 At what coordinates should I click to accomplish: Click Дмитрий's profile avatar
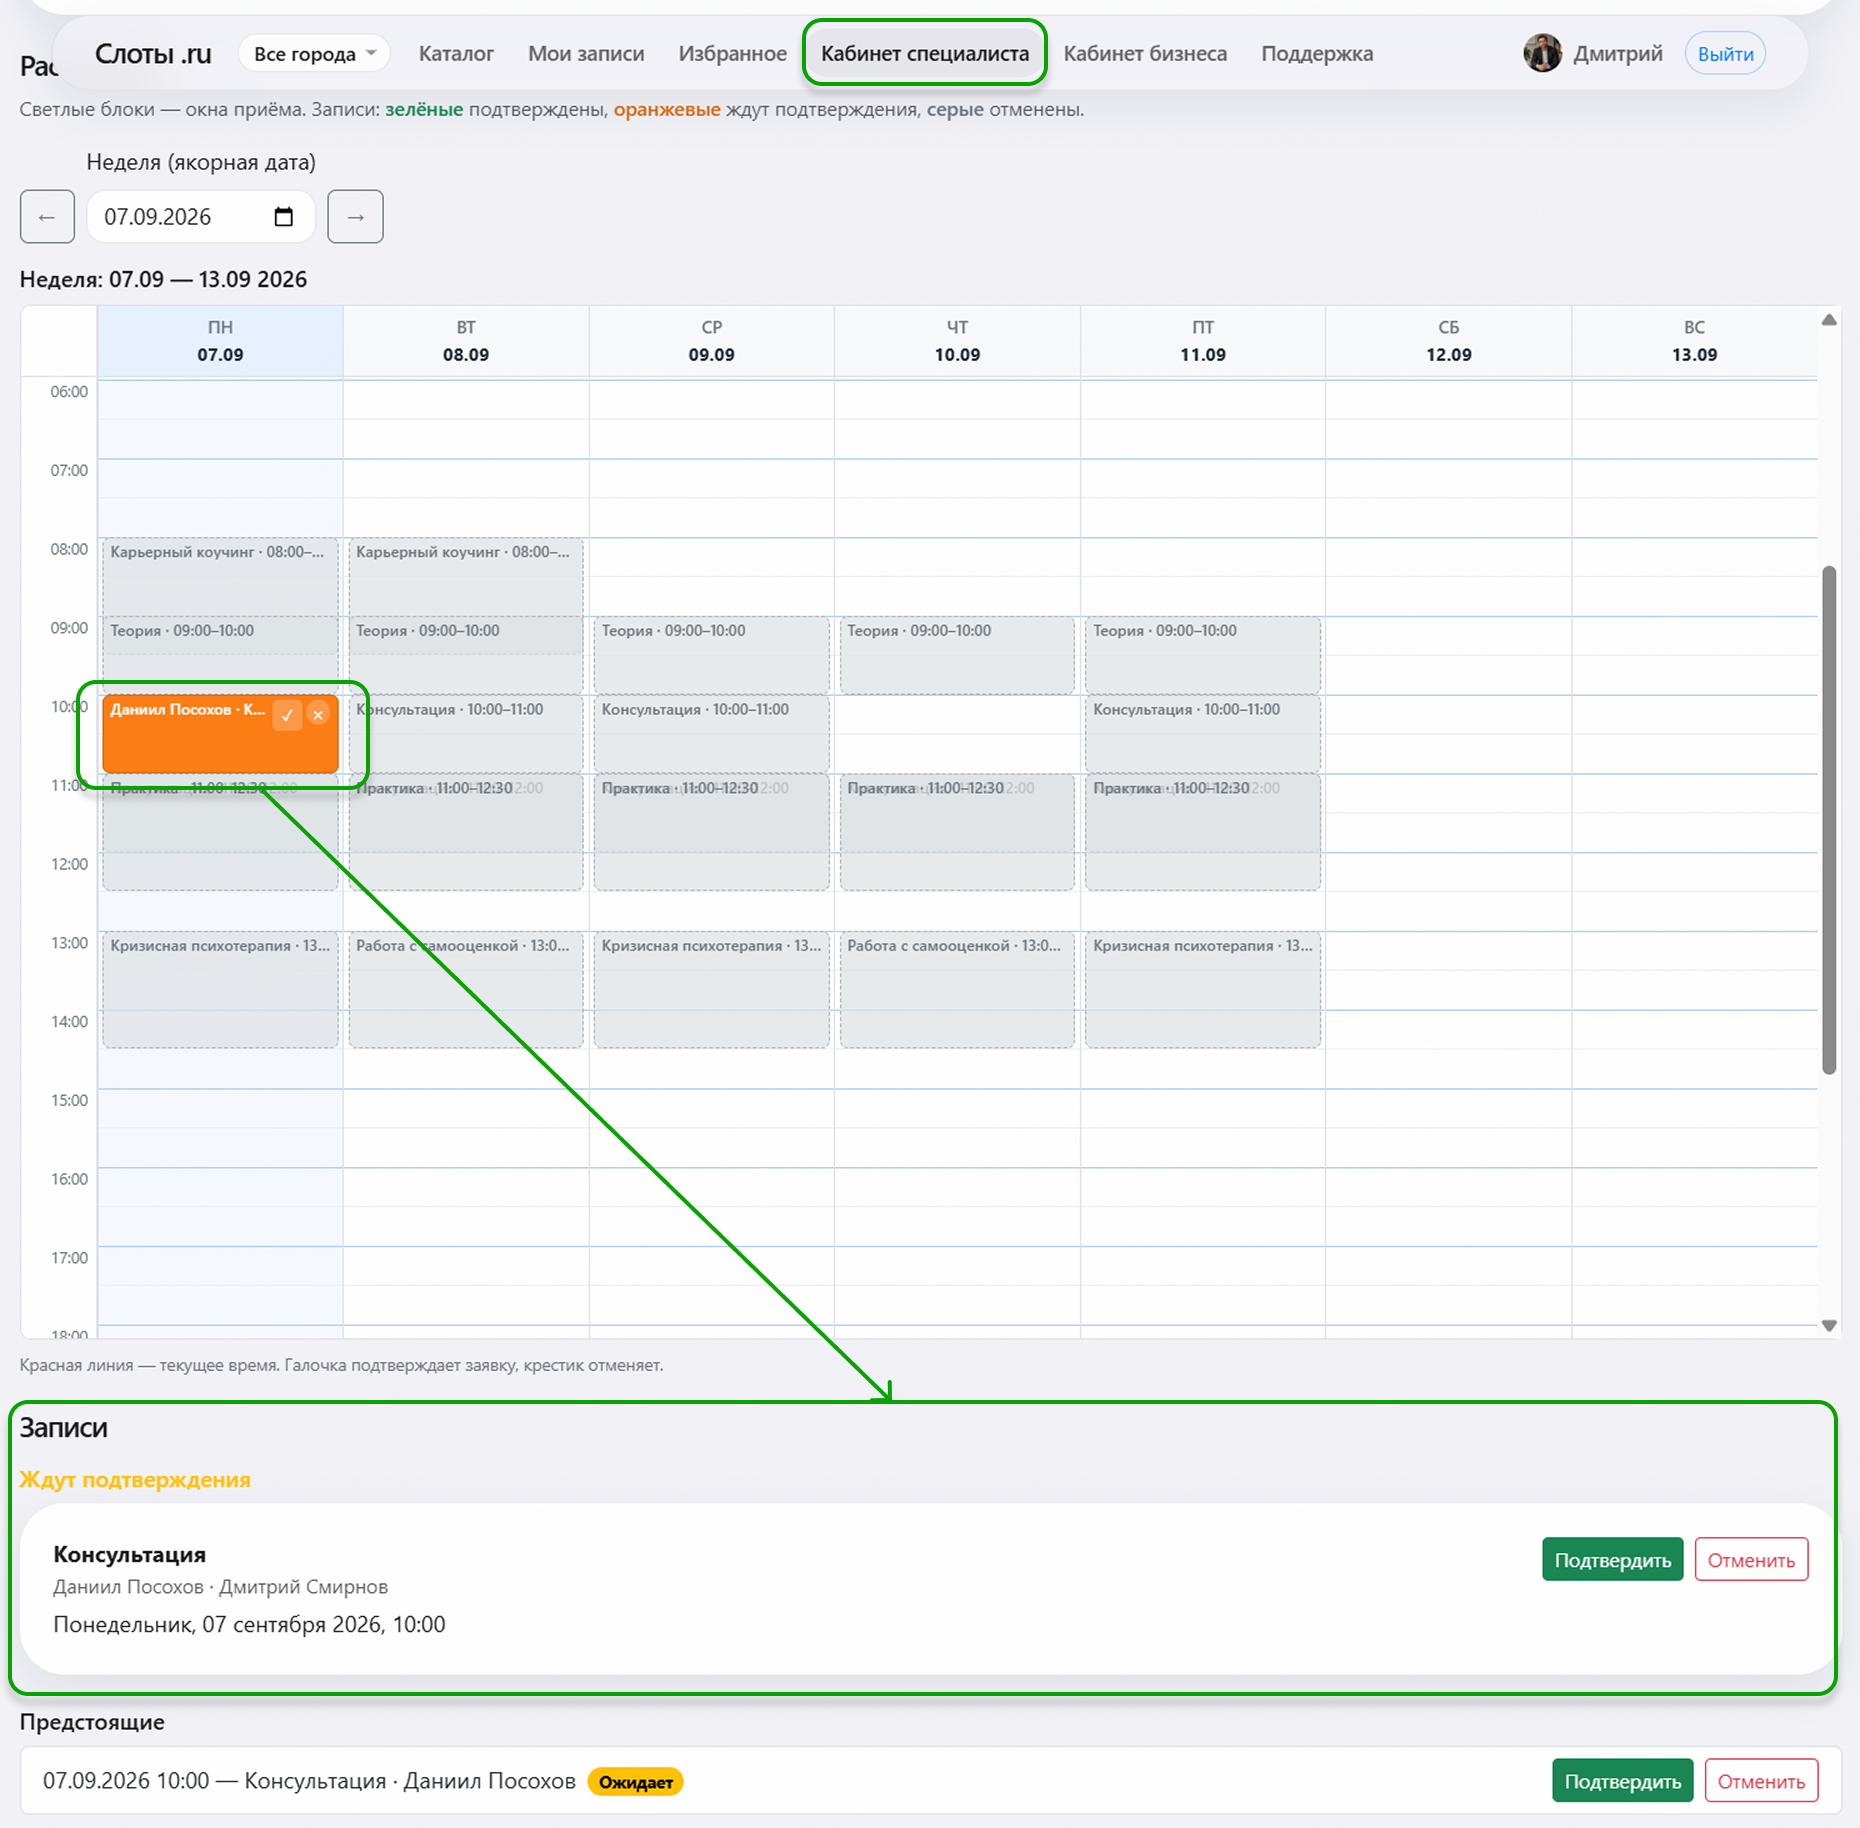pyautogui.click(x=1542, y=53)
